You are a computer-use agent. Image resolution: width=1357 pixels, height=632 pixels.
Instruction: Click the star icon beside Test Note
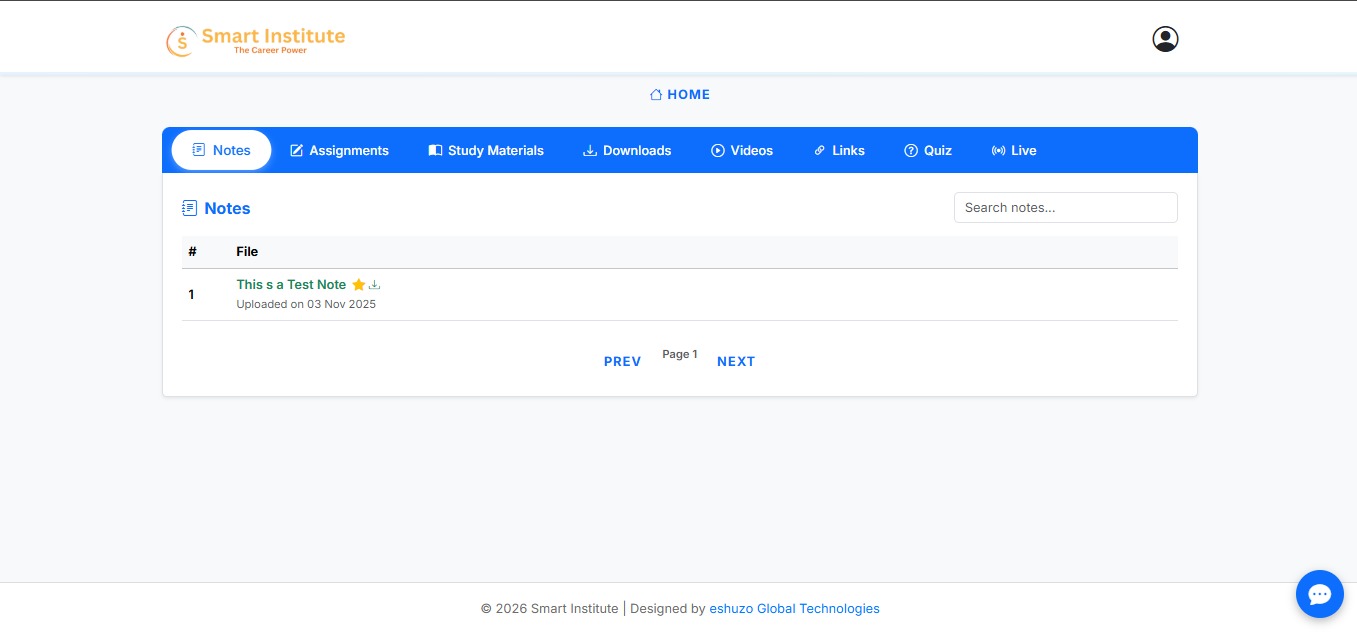(358, 285)
